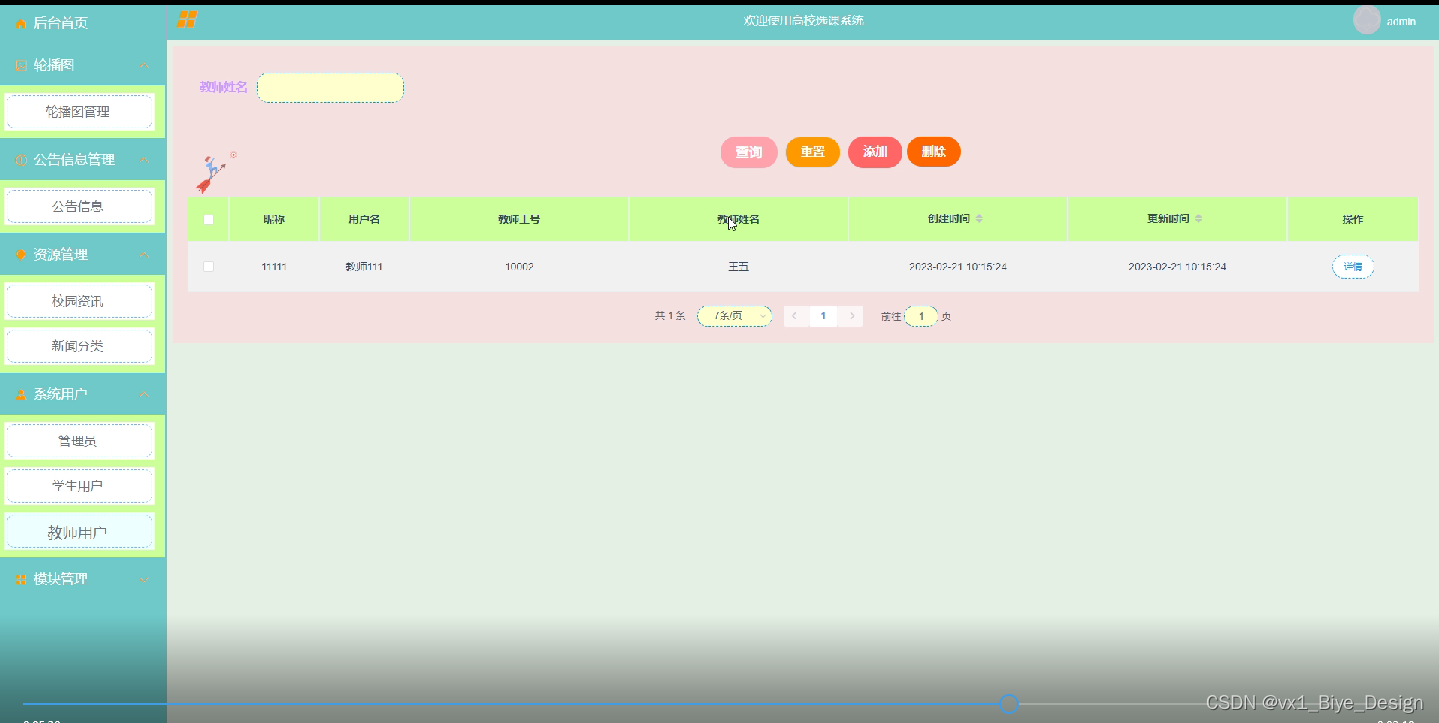1439x723 pixels.
Task: Click the 共1条 total count text
Action: [670, 316]
